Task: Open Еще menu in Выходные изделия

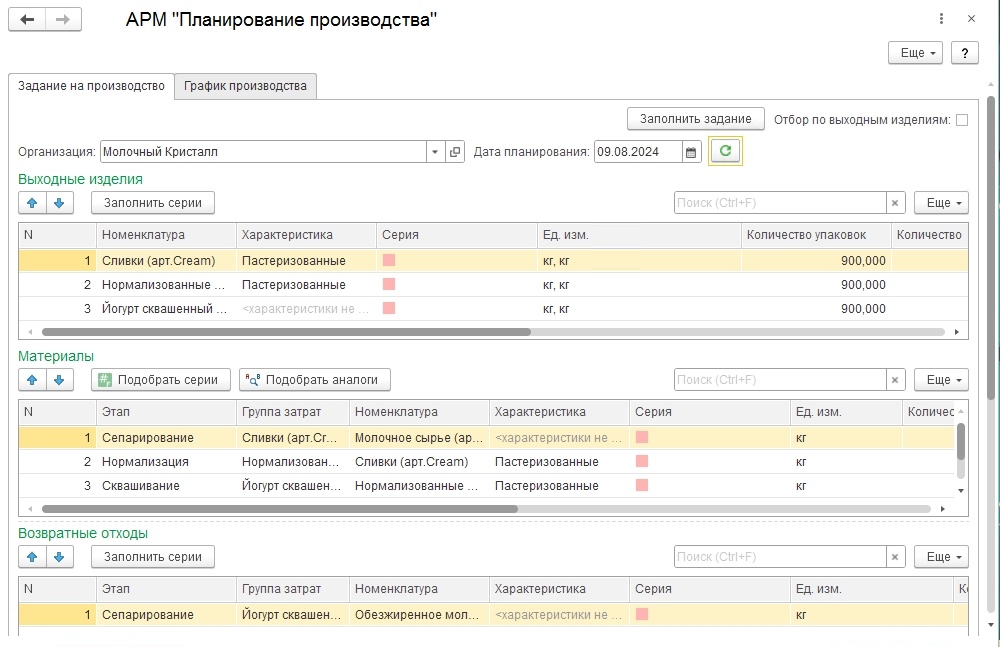Action: coord(941,203)
